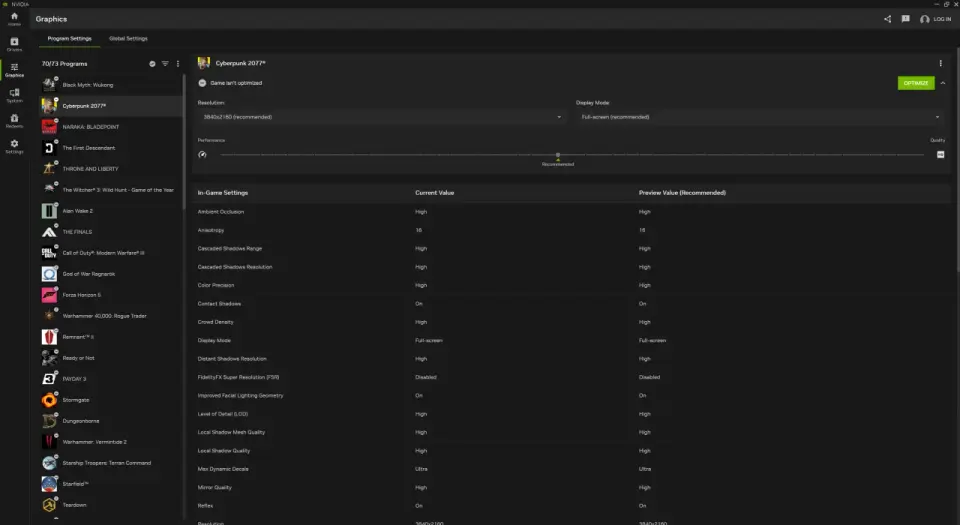This screenshot has width=960, height=525.
Task: Open the Redeem sidebar section
Action: 14,121
